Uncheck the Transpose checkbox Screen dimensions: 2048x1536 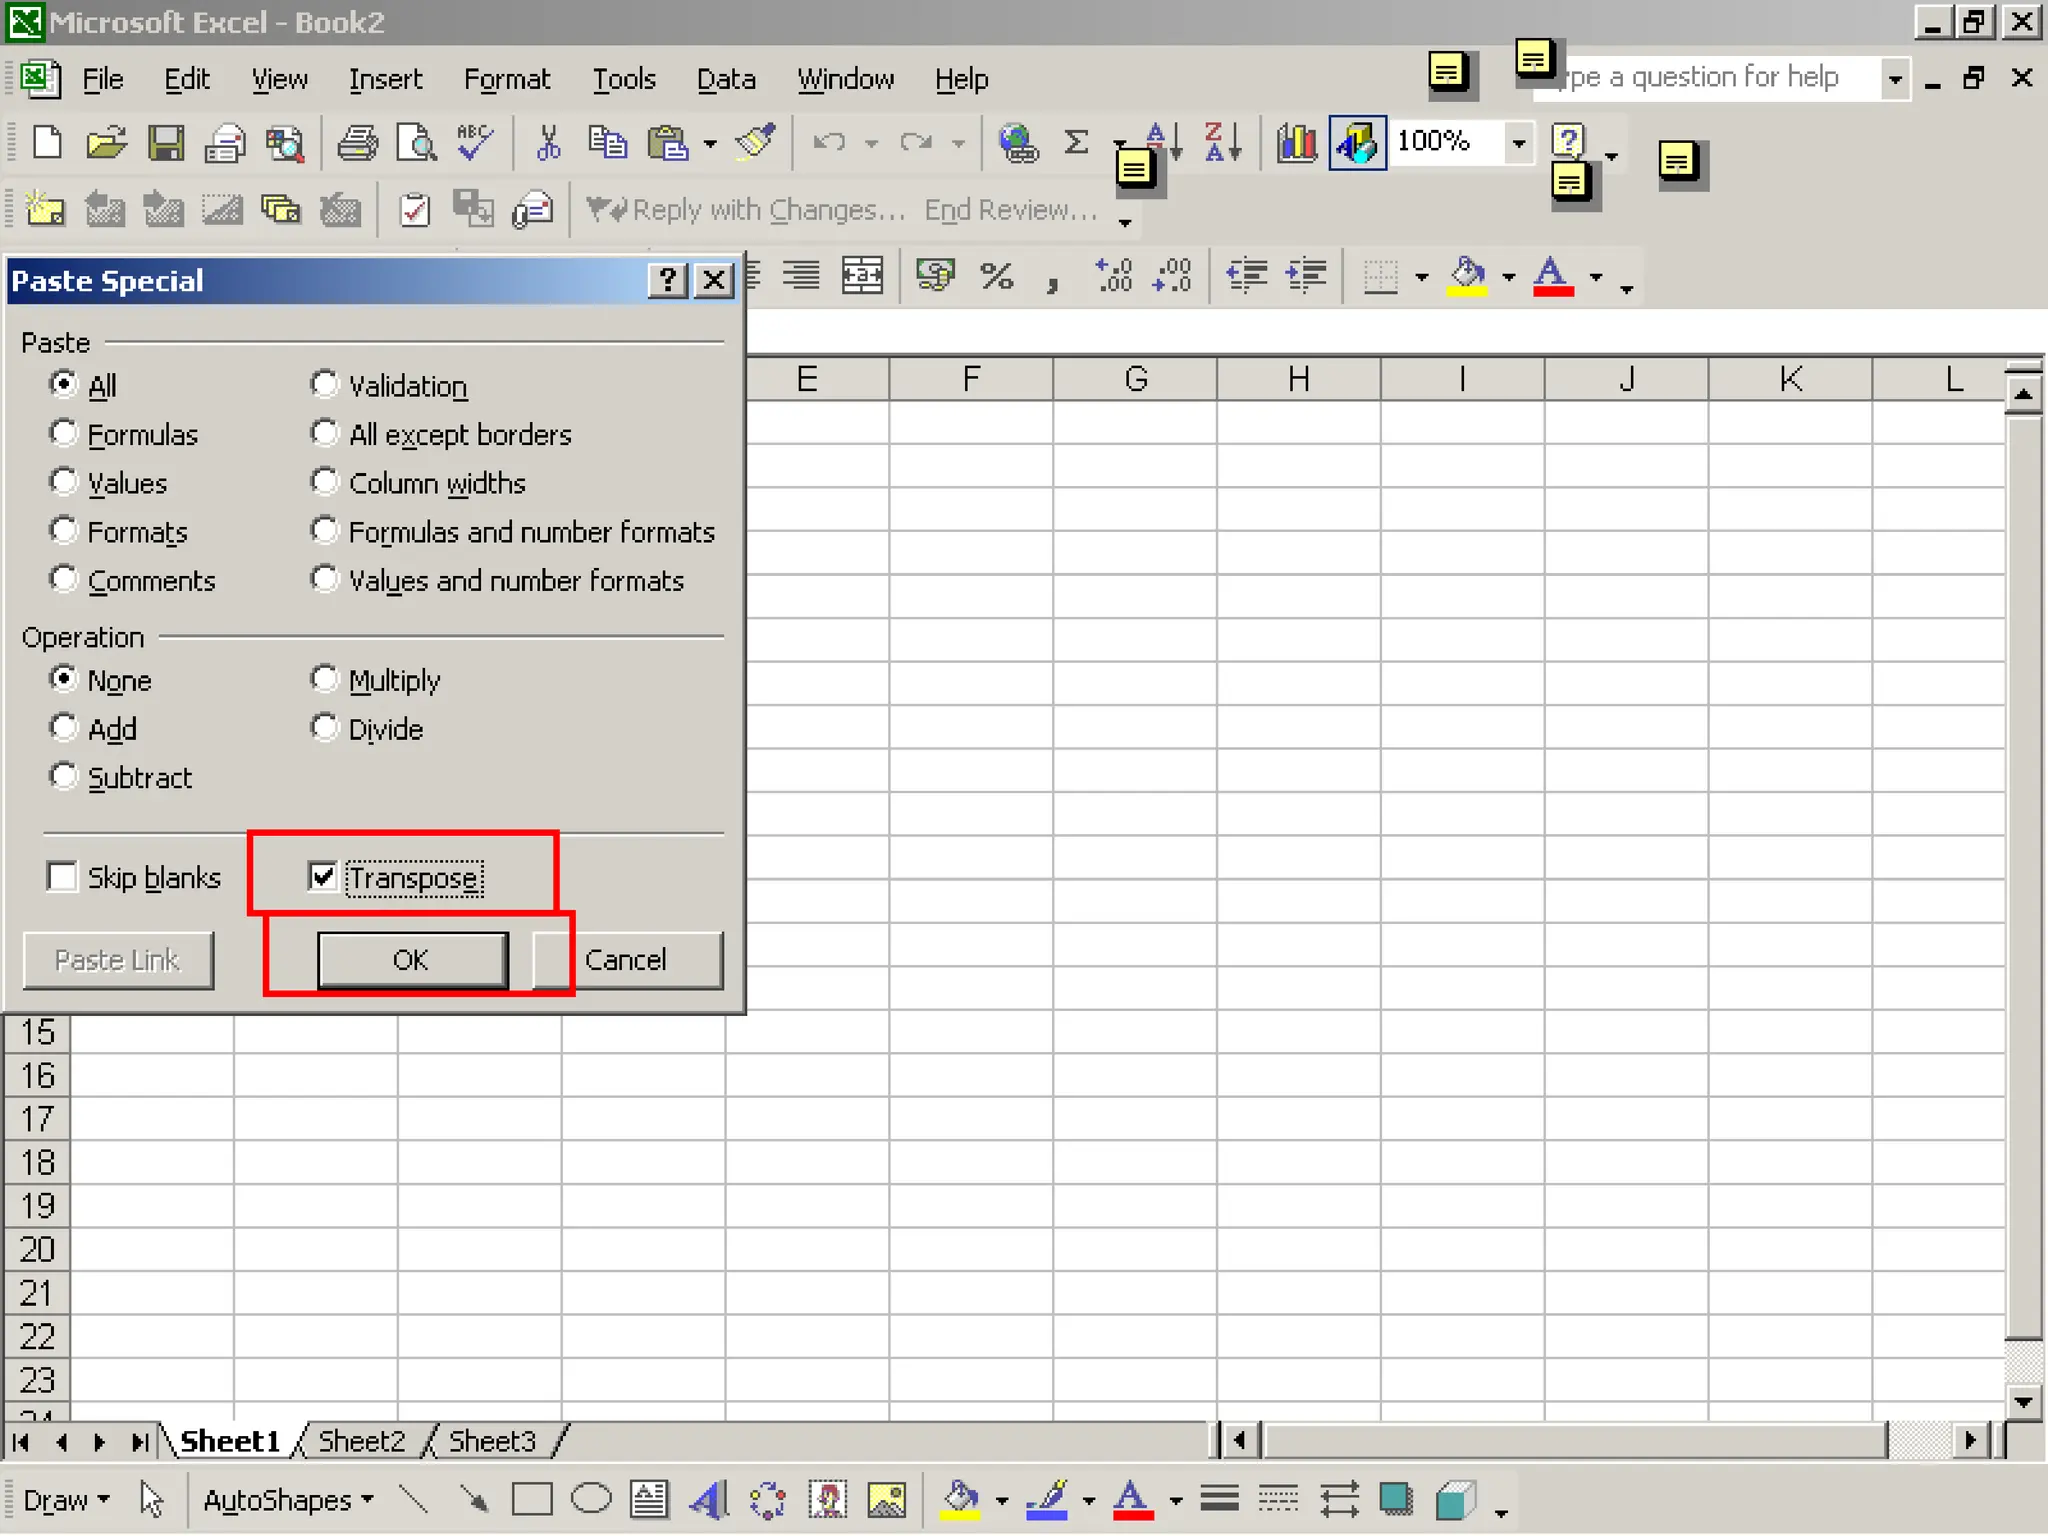click(x=322, y=877)
